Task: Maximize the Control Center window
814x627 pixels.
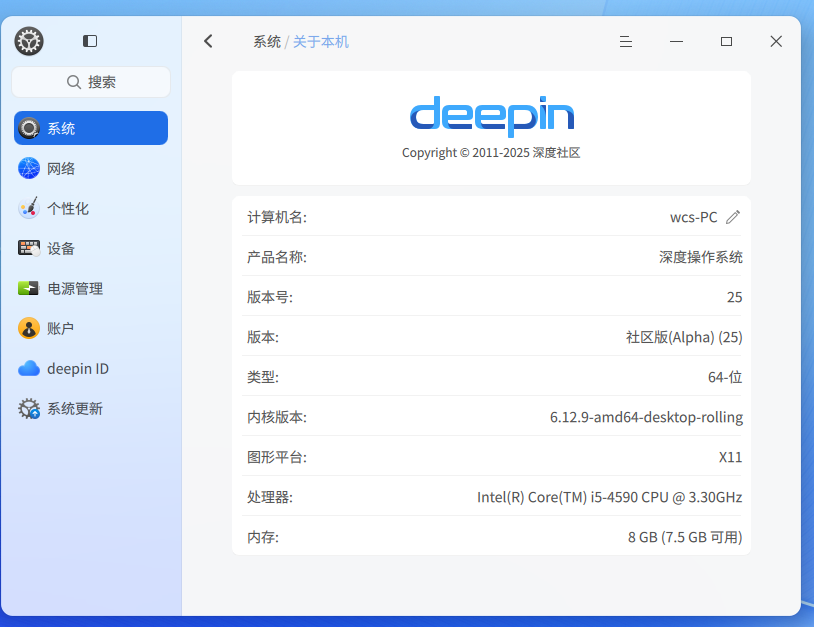Action: pyautogui.click(x=726, y=41)
